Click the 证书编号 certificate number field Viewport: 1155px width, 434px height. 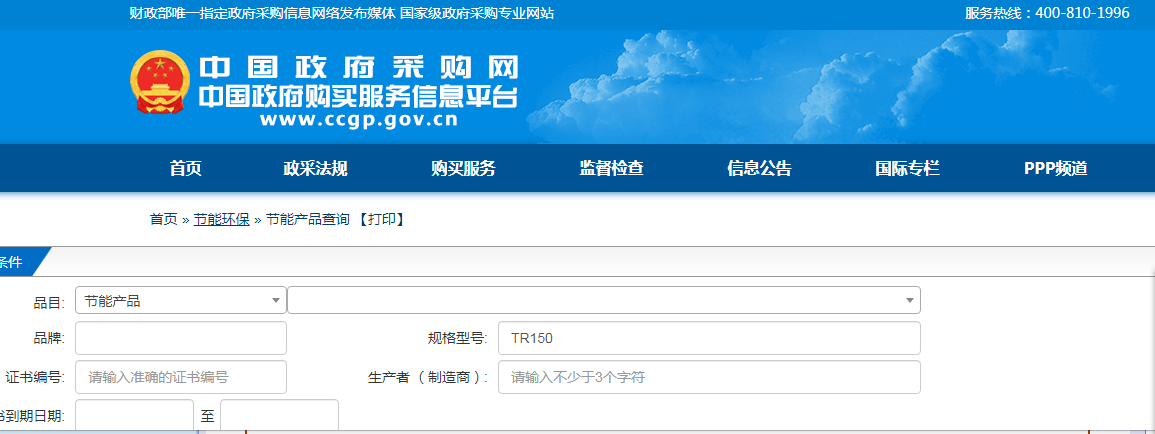tap(180, 377)
